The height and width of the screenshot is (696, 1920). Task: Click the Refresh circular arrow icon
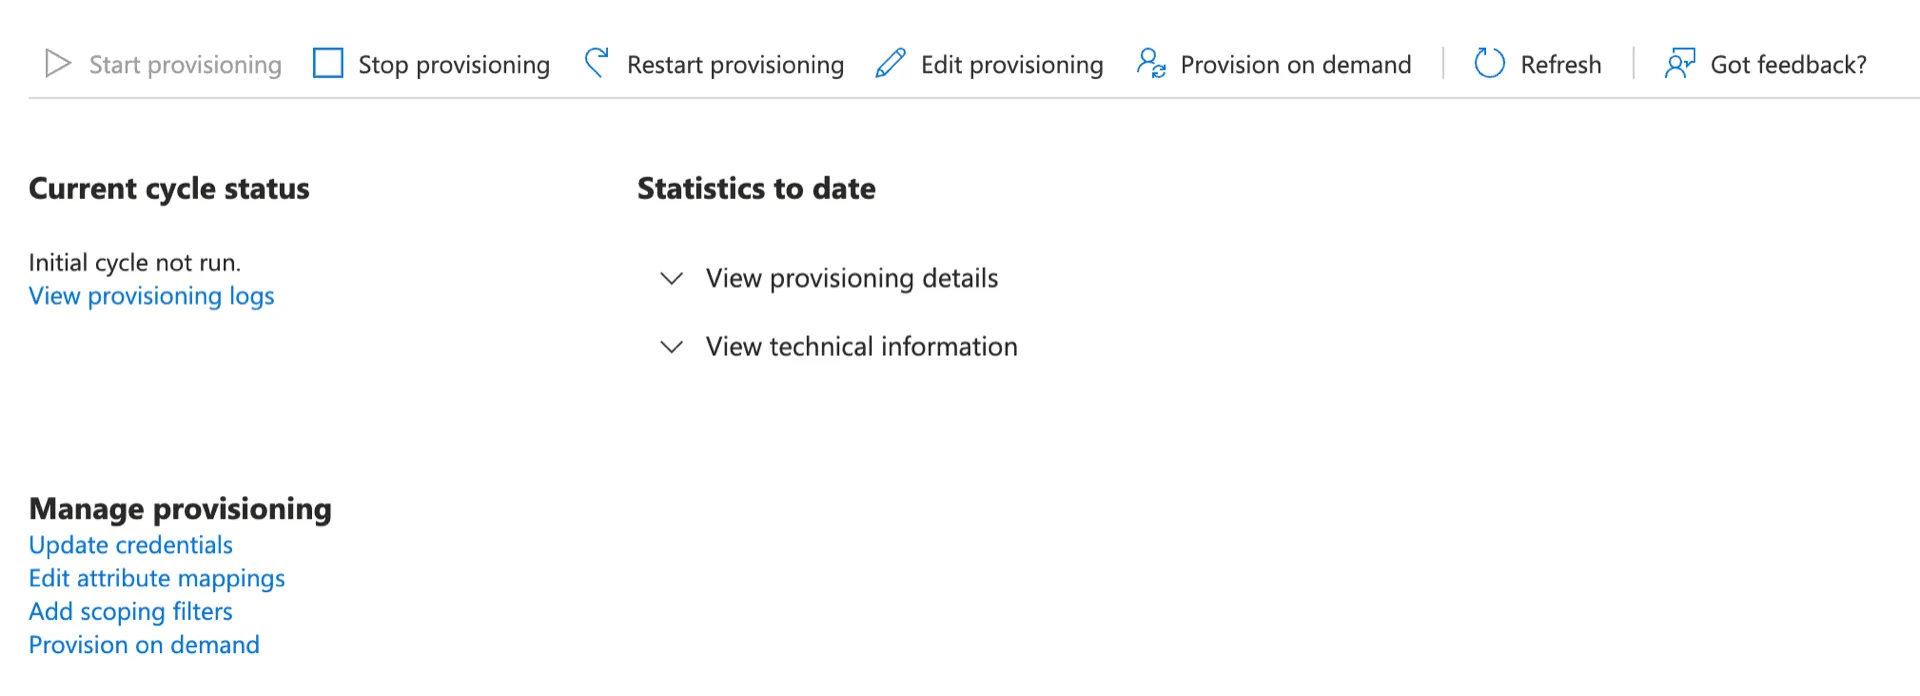coord(1489,64)
